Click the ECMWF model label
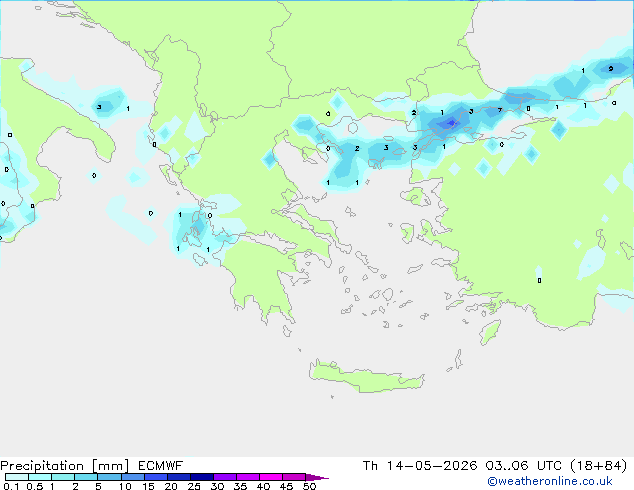 pos(161,466)
